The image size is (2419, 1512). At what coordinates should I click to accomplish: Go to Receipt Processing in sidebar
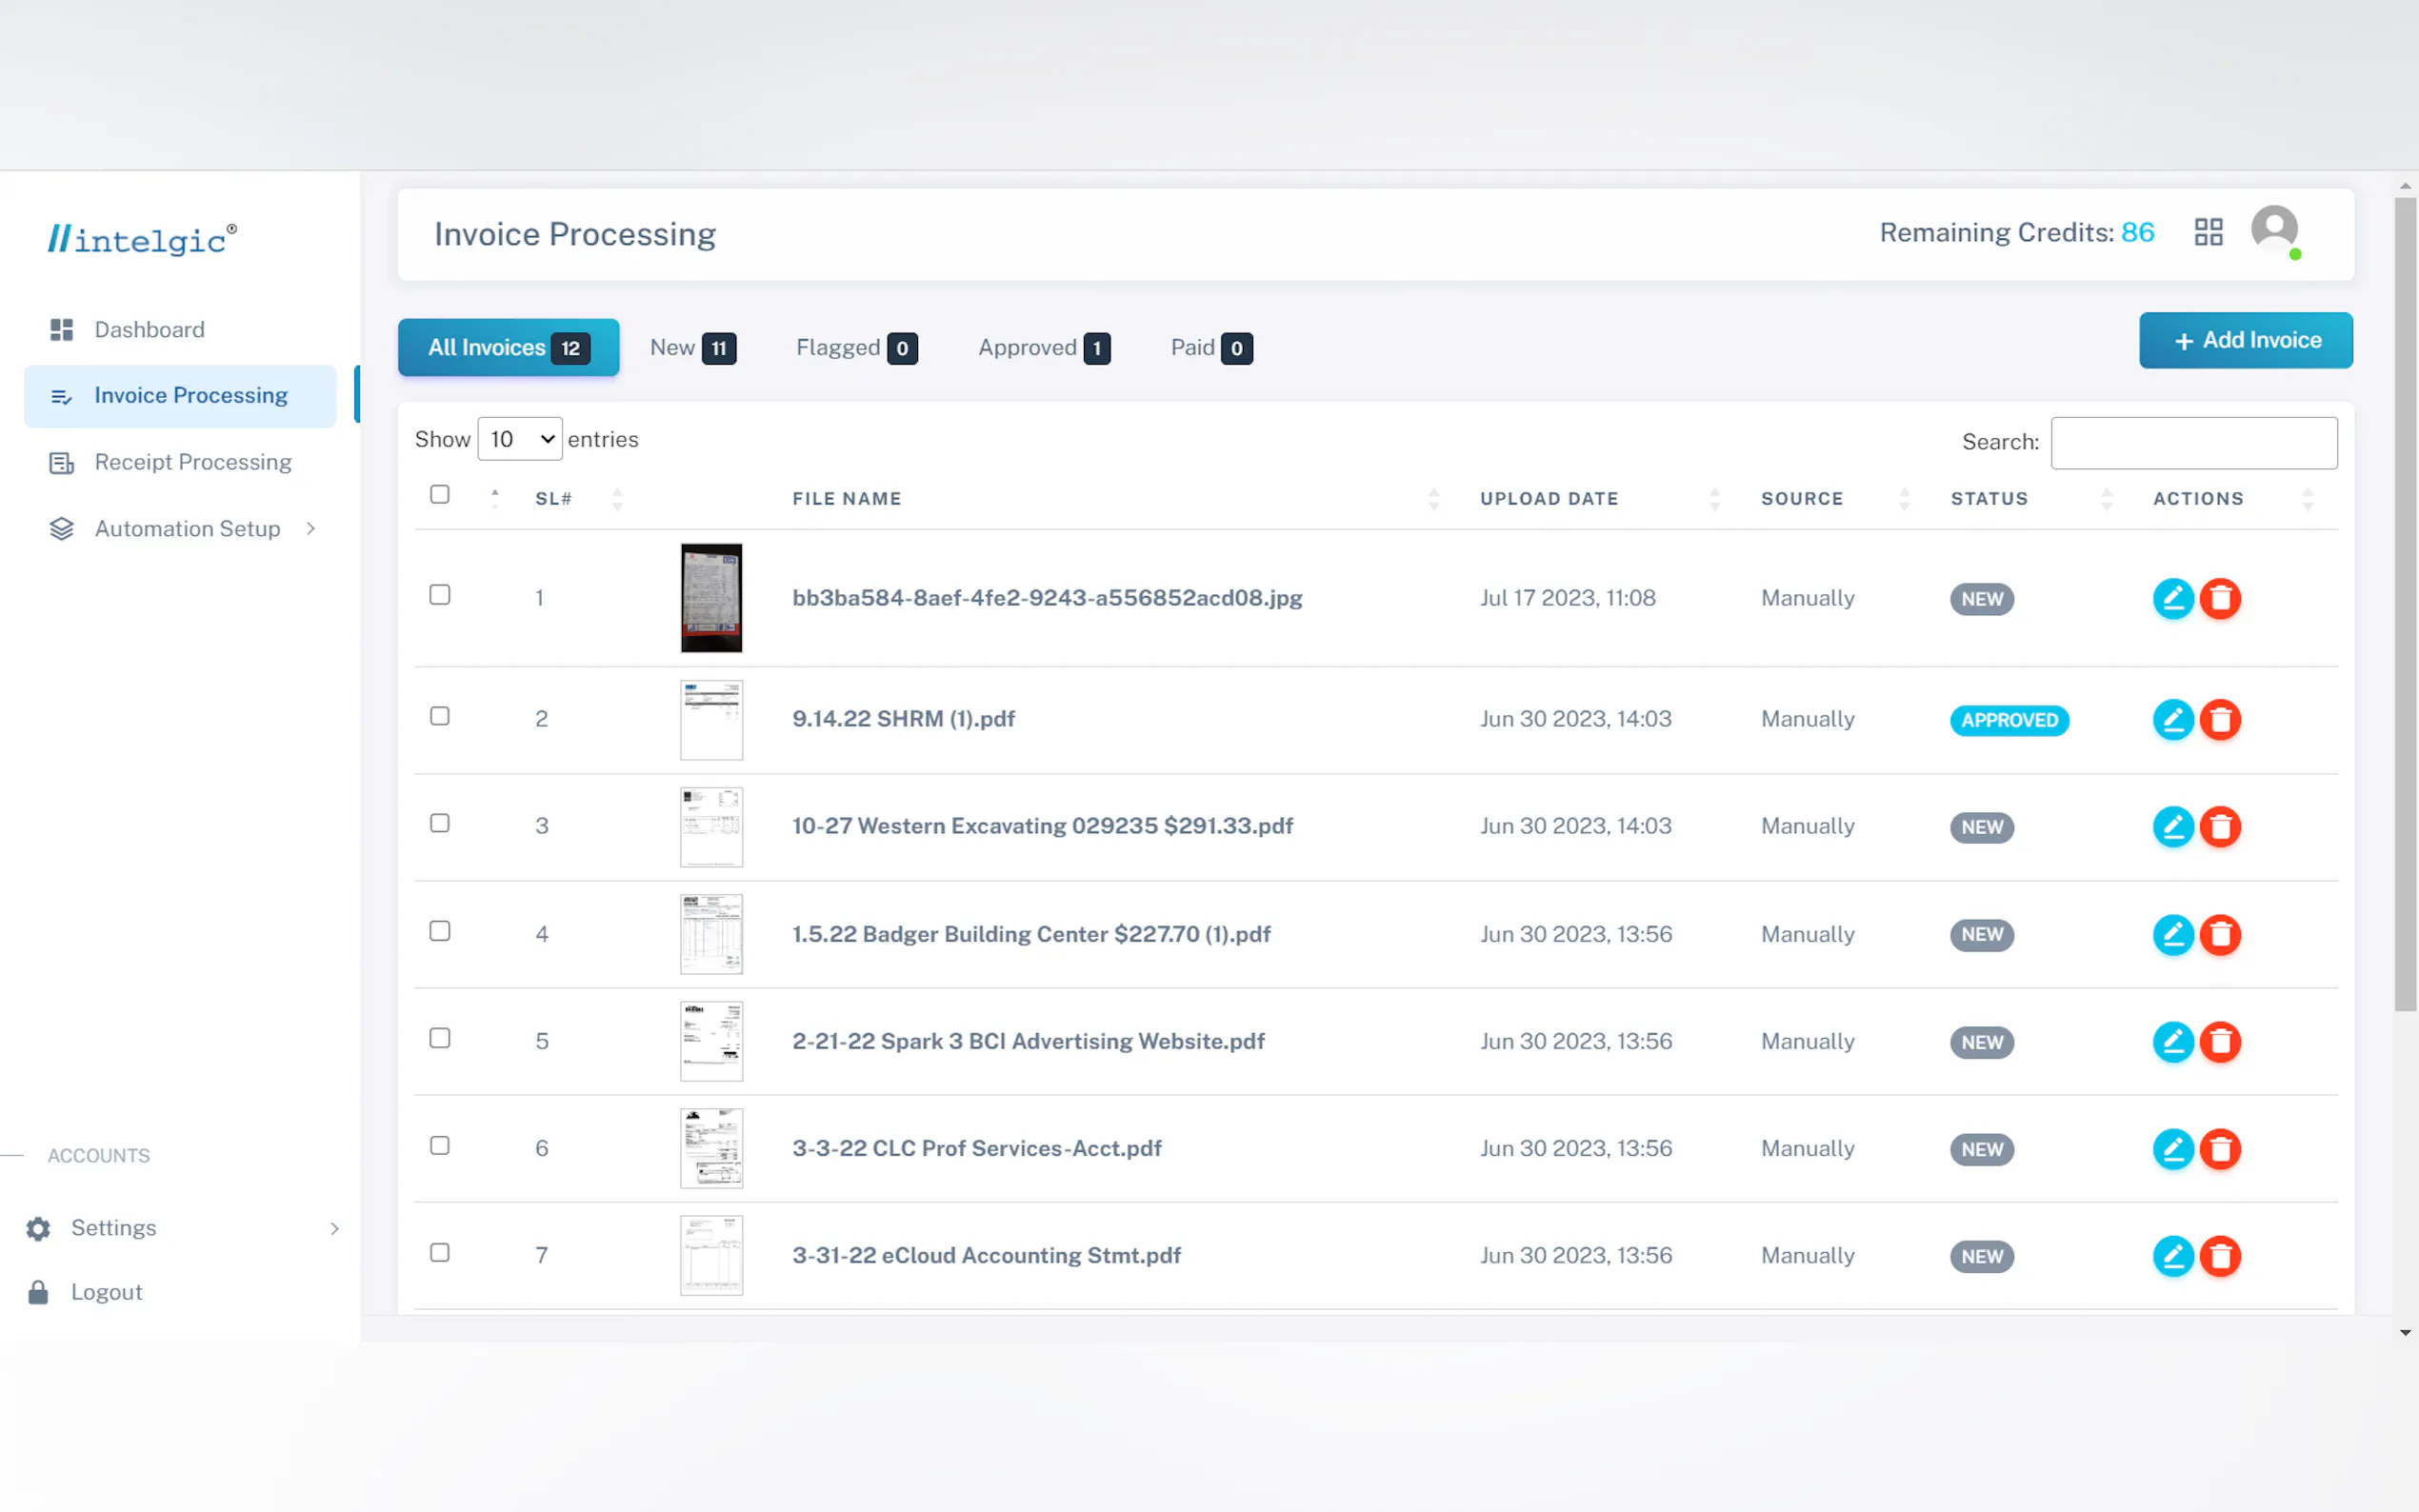192,462
